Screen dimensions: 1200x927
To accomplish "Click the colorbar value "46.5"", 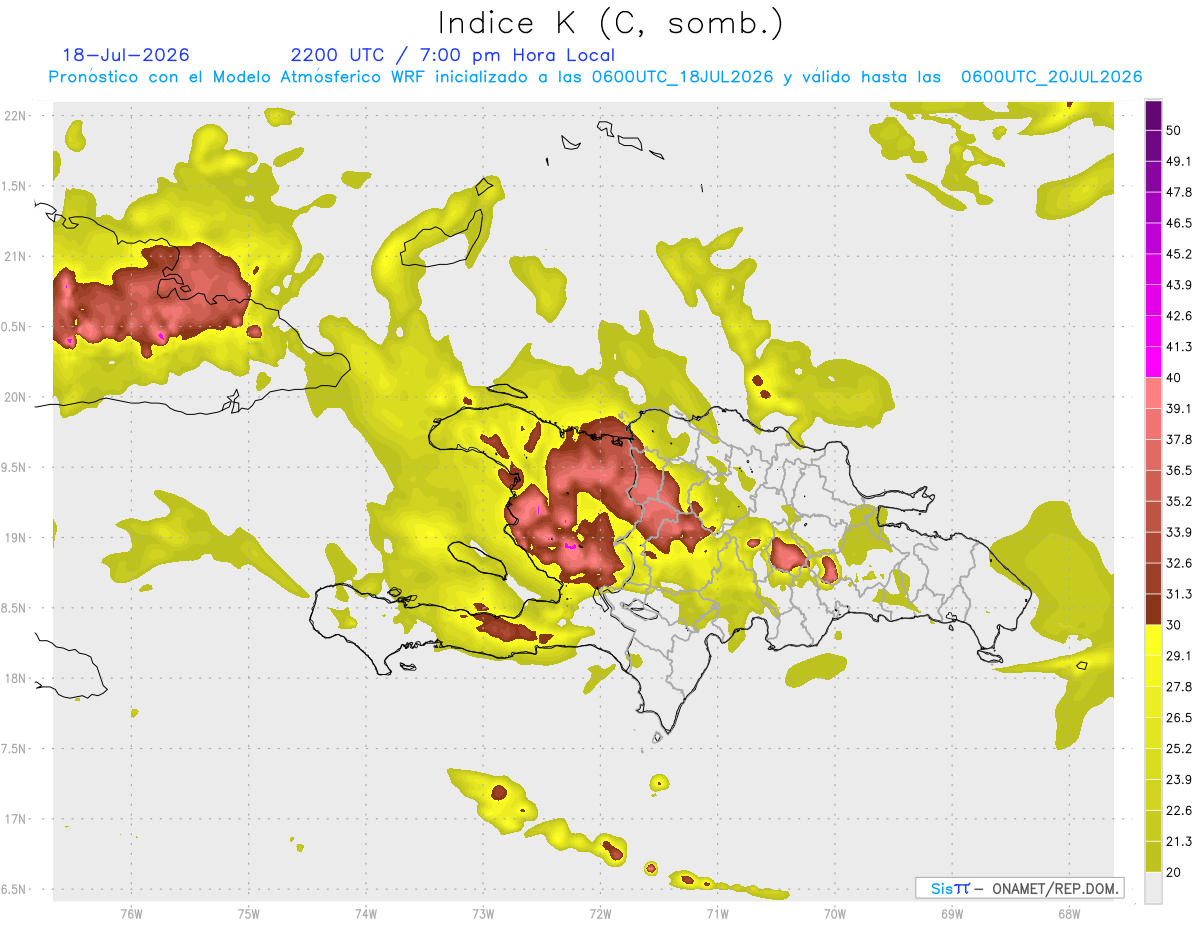I will pyautogui.click(x=1179, y=223).
